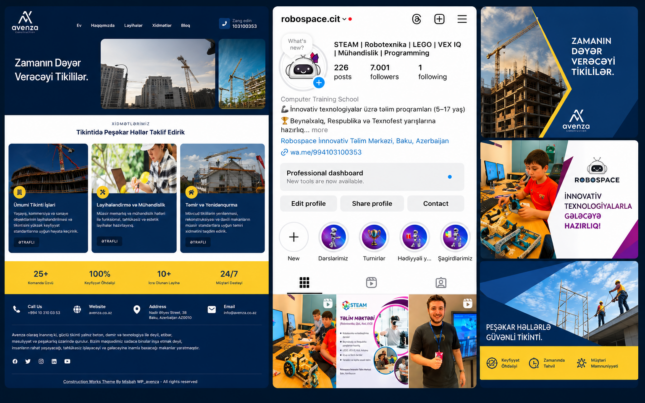Tap the What's new? note bubble
Viewport: 645px width, 403px height.
click(x=297, y=44)
